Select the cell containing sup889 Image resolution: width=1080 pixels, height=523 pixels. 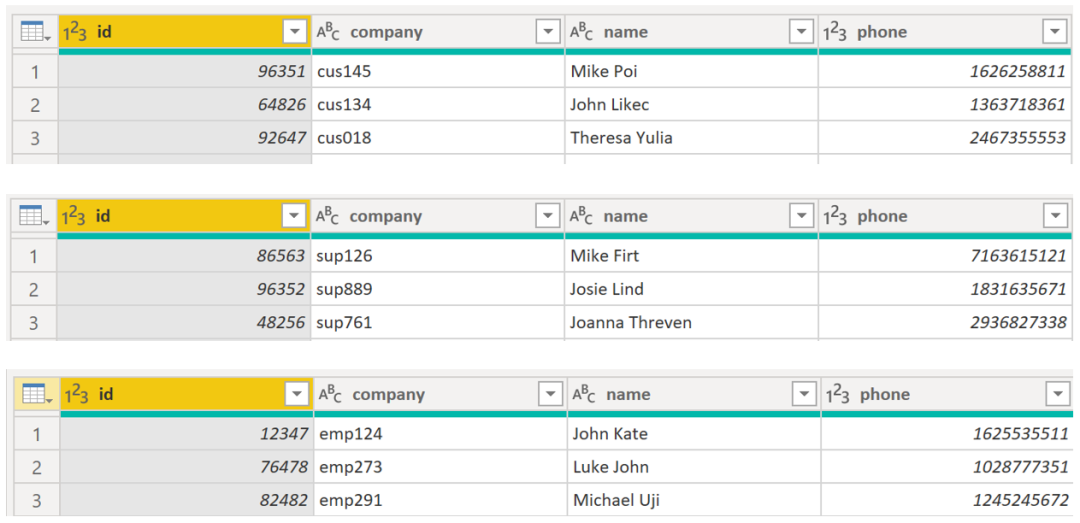tap(437, 289)
